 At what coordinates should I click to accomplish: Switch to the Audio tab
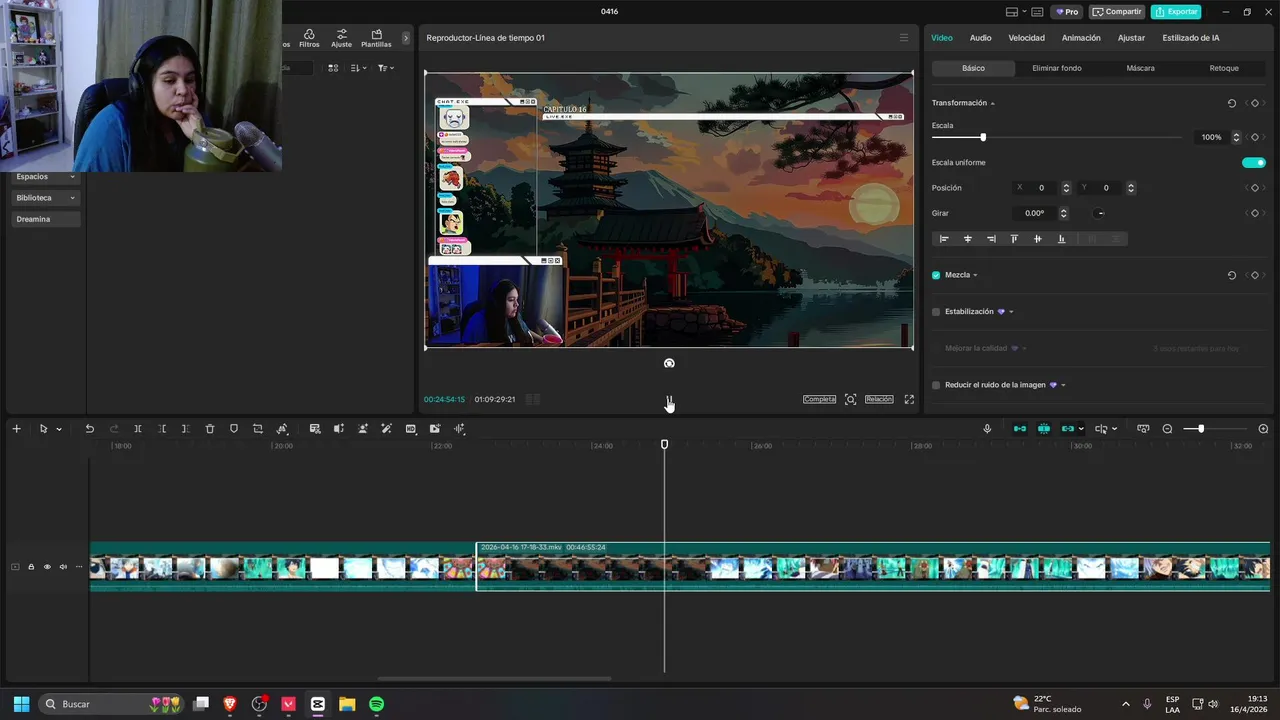[980, 38]
